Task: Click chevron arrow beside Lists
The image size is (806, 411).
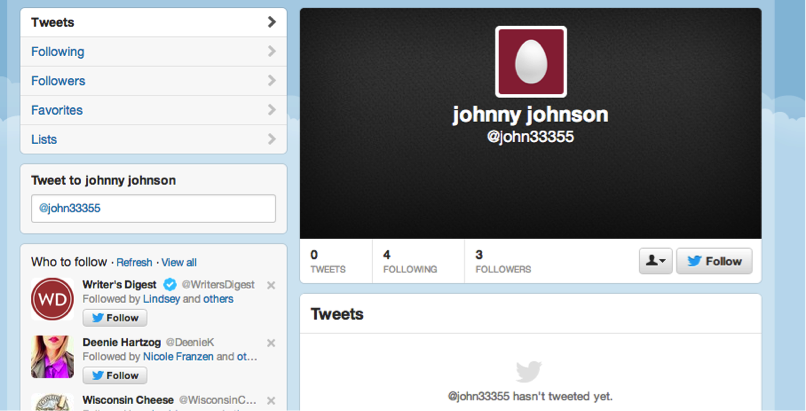Action: coord(272,139)
